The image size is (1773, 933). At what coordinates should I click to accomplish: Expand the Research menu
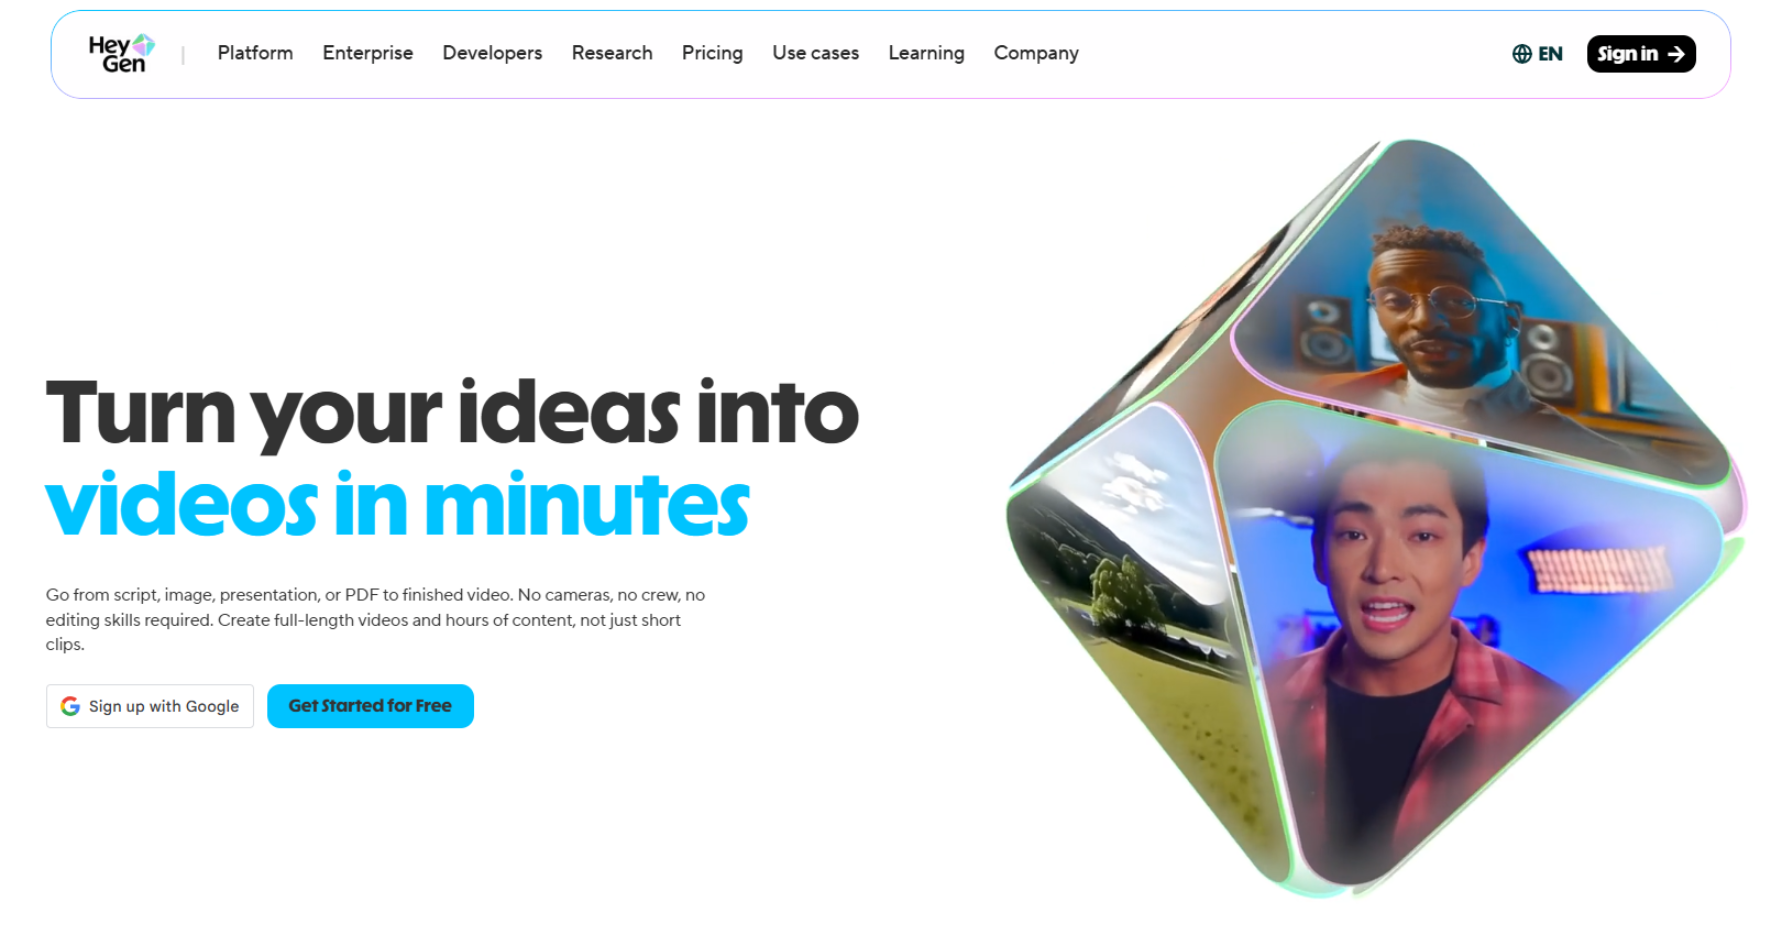click(x=612, y=53)
